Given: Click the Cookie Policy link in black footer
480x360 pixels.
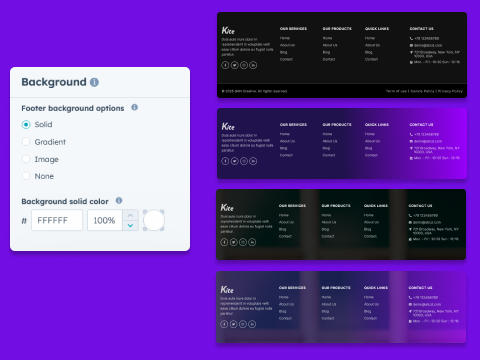Looking at the screenshot, I should click(422, 91).
